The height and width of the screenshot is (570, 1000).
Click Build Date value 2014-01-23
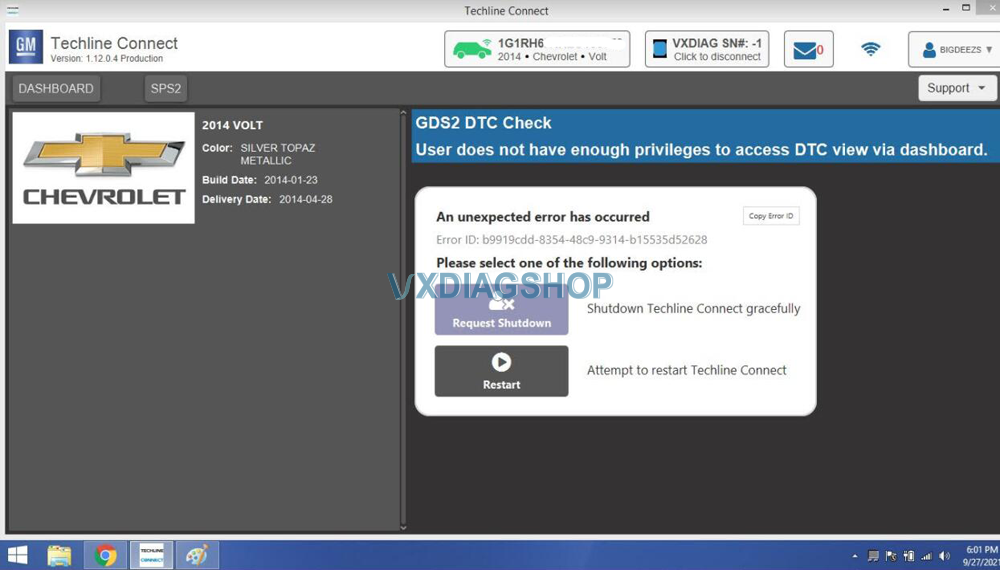pos(291,180)
